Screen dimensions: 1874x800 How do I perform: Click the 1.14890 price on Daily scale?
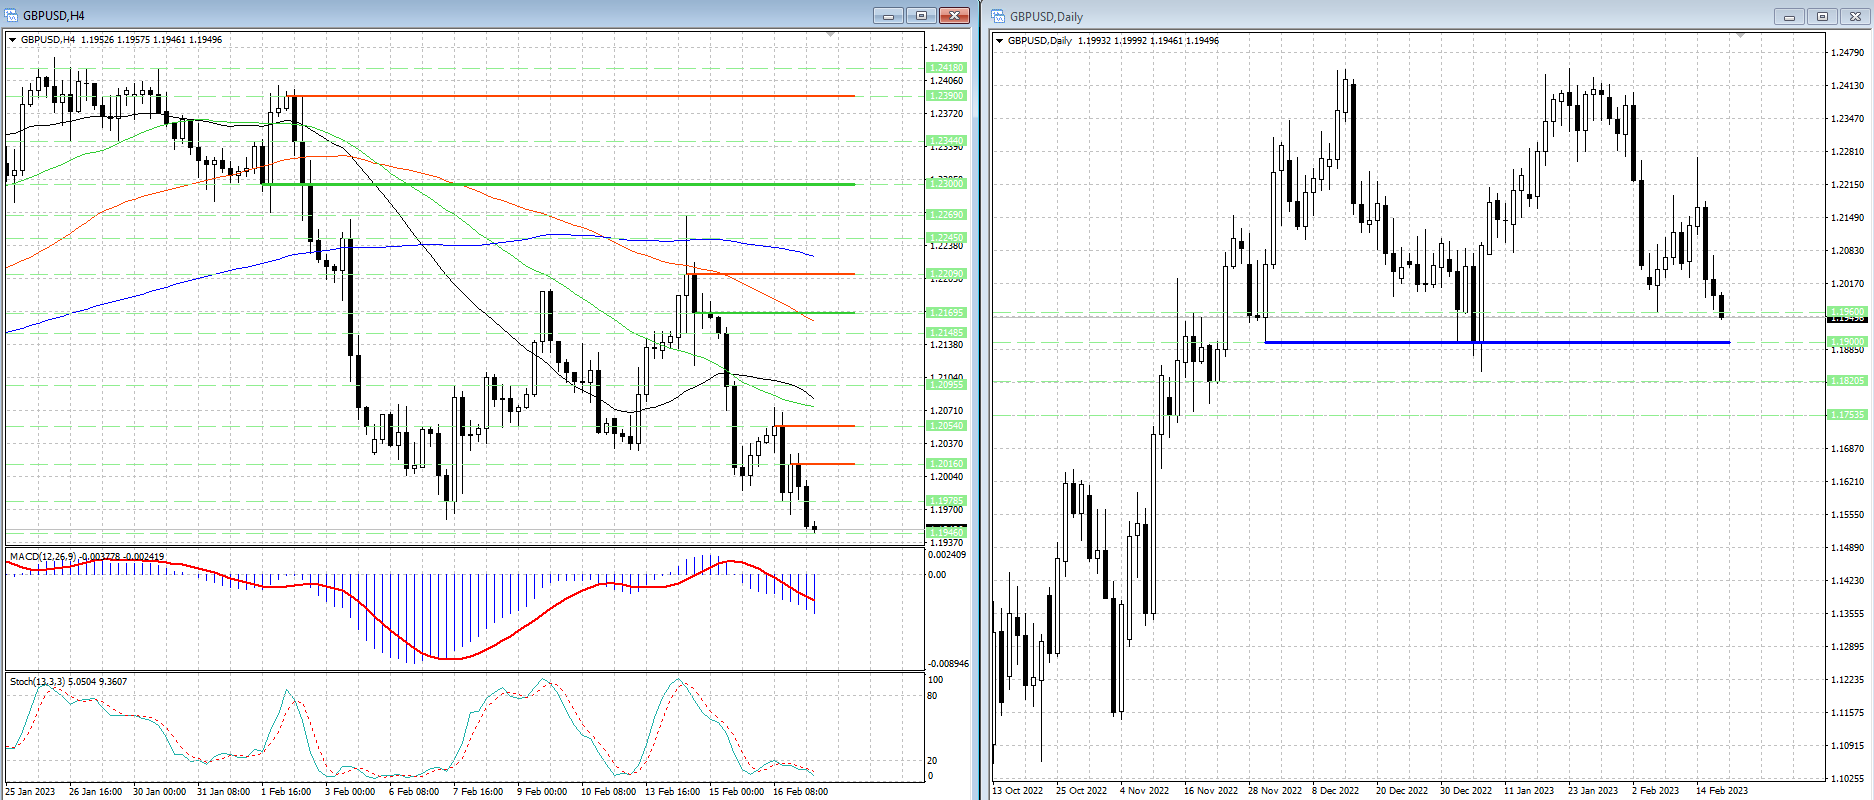(1847, 548)
